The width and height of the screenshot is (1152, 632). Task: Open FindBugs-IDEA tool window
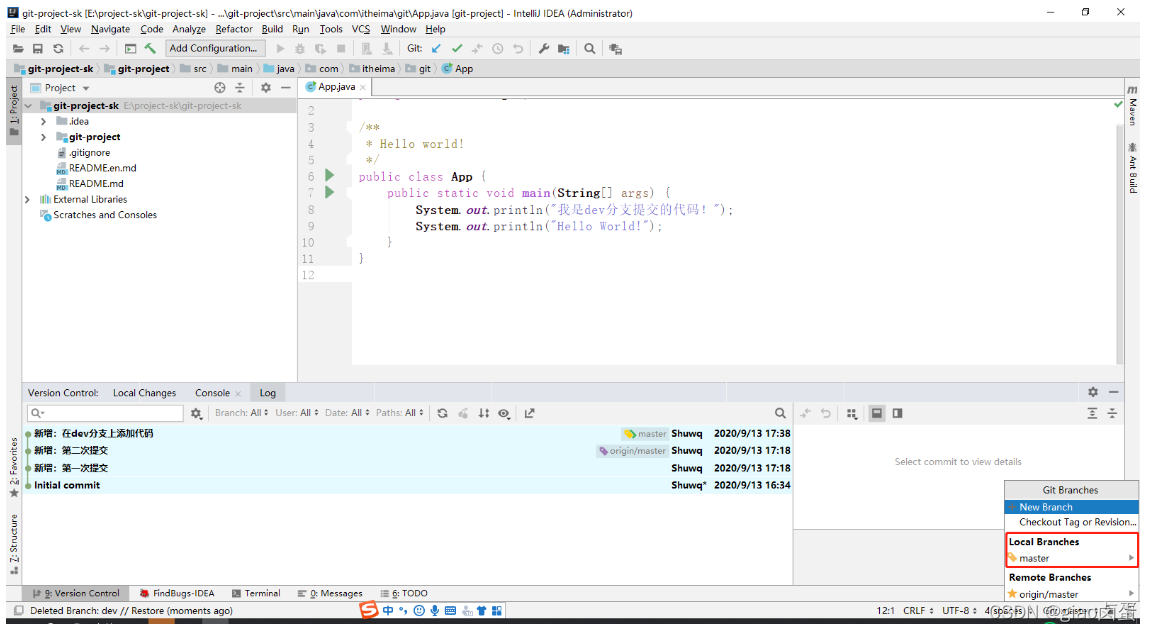click(177, 594)
